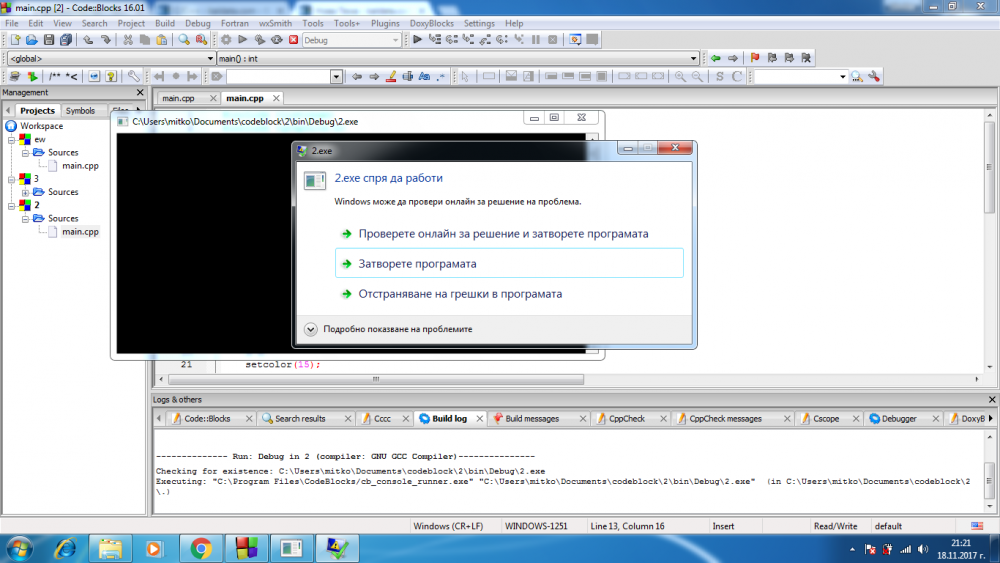The height and width of the screenshot is (563, 1000).
Task: Click the red Toggle bookmark flag
Action: 754,58
